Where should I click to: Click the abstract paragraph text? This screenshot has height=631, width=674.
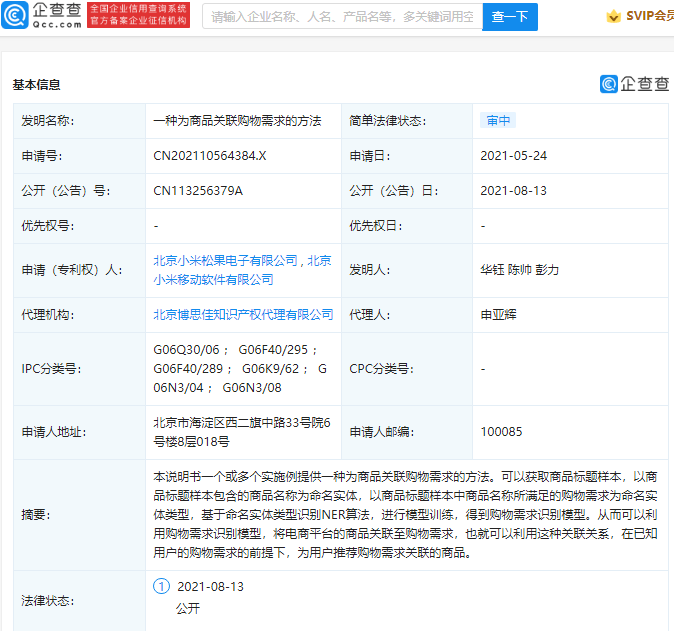[405, 515]
